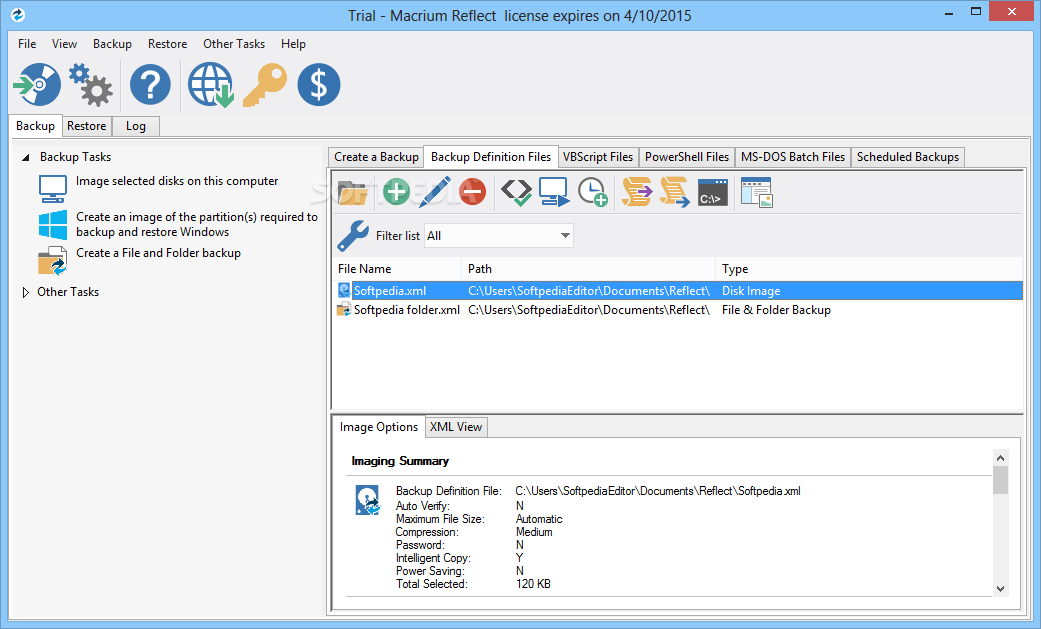Click the Disk Image type cell
Viewport: 1041px width, 629px height.
pos(751,291)
